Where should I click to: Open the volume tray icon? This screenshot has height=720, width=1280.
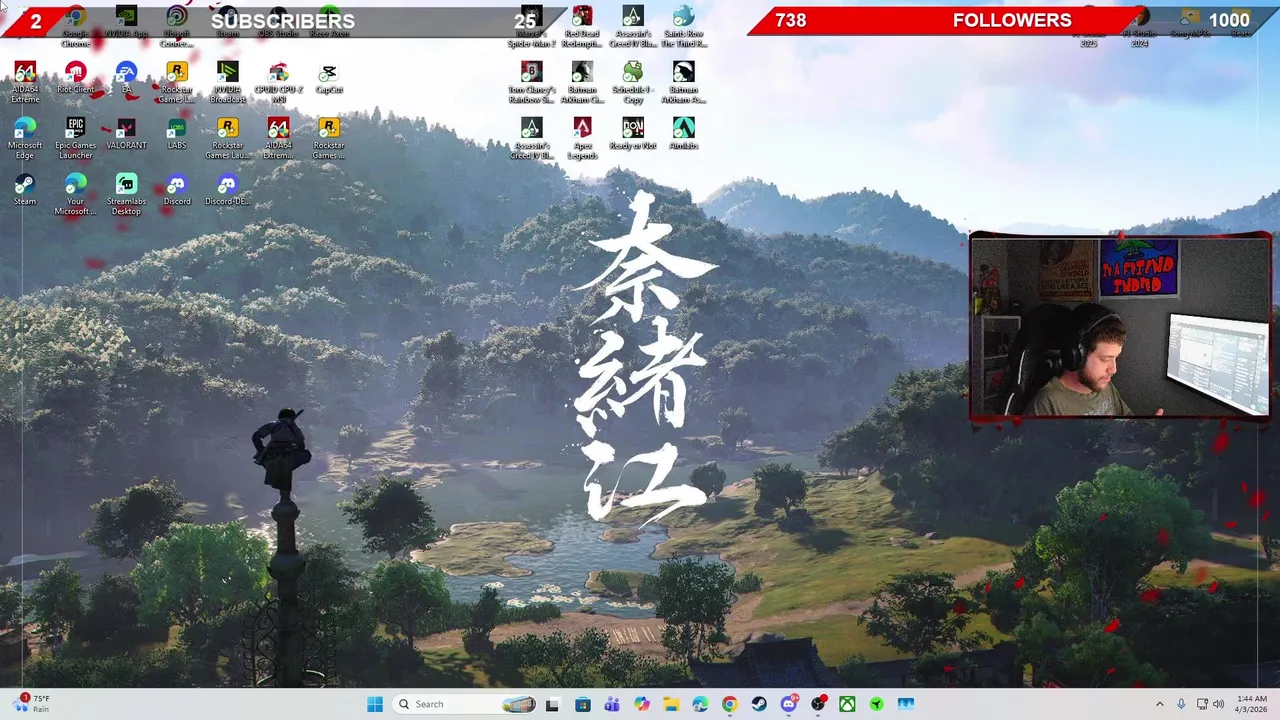pos(1218,704)
